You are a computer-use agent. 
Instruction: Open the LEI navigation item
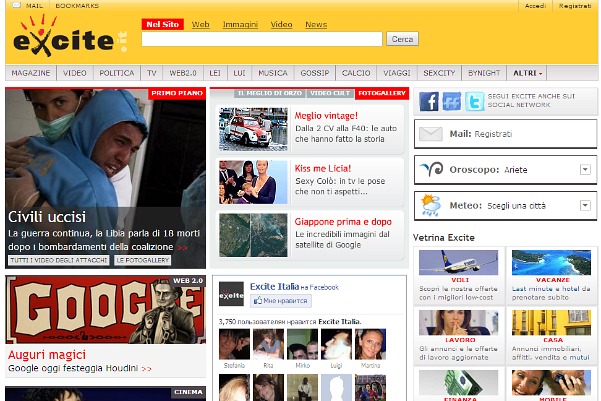point(215,73)
